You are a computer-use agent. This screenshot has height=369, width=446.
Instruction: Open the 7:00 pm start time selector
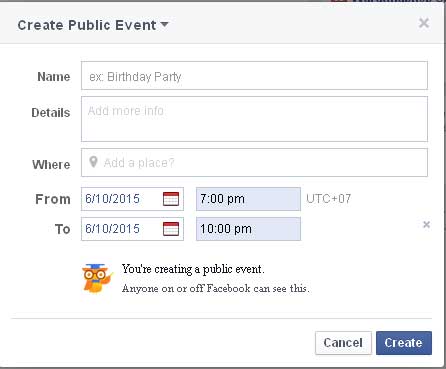[x=248, y=199]
